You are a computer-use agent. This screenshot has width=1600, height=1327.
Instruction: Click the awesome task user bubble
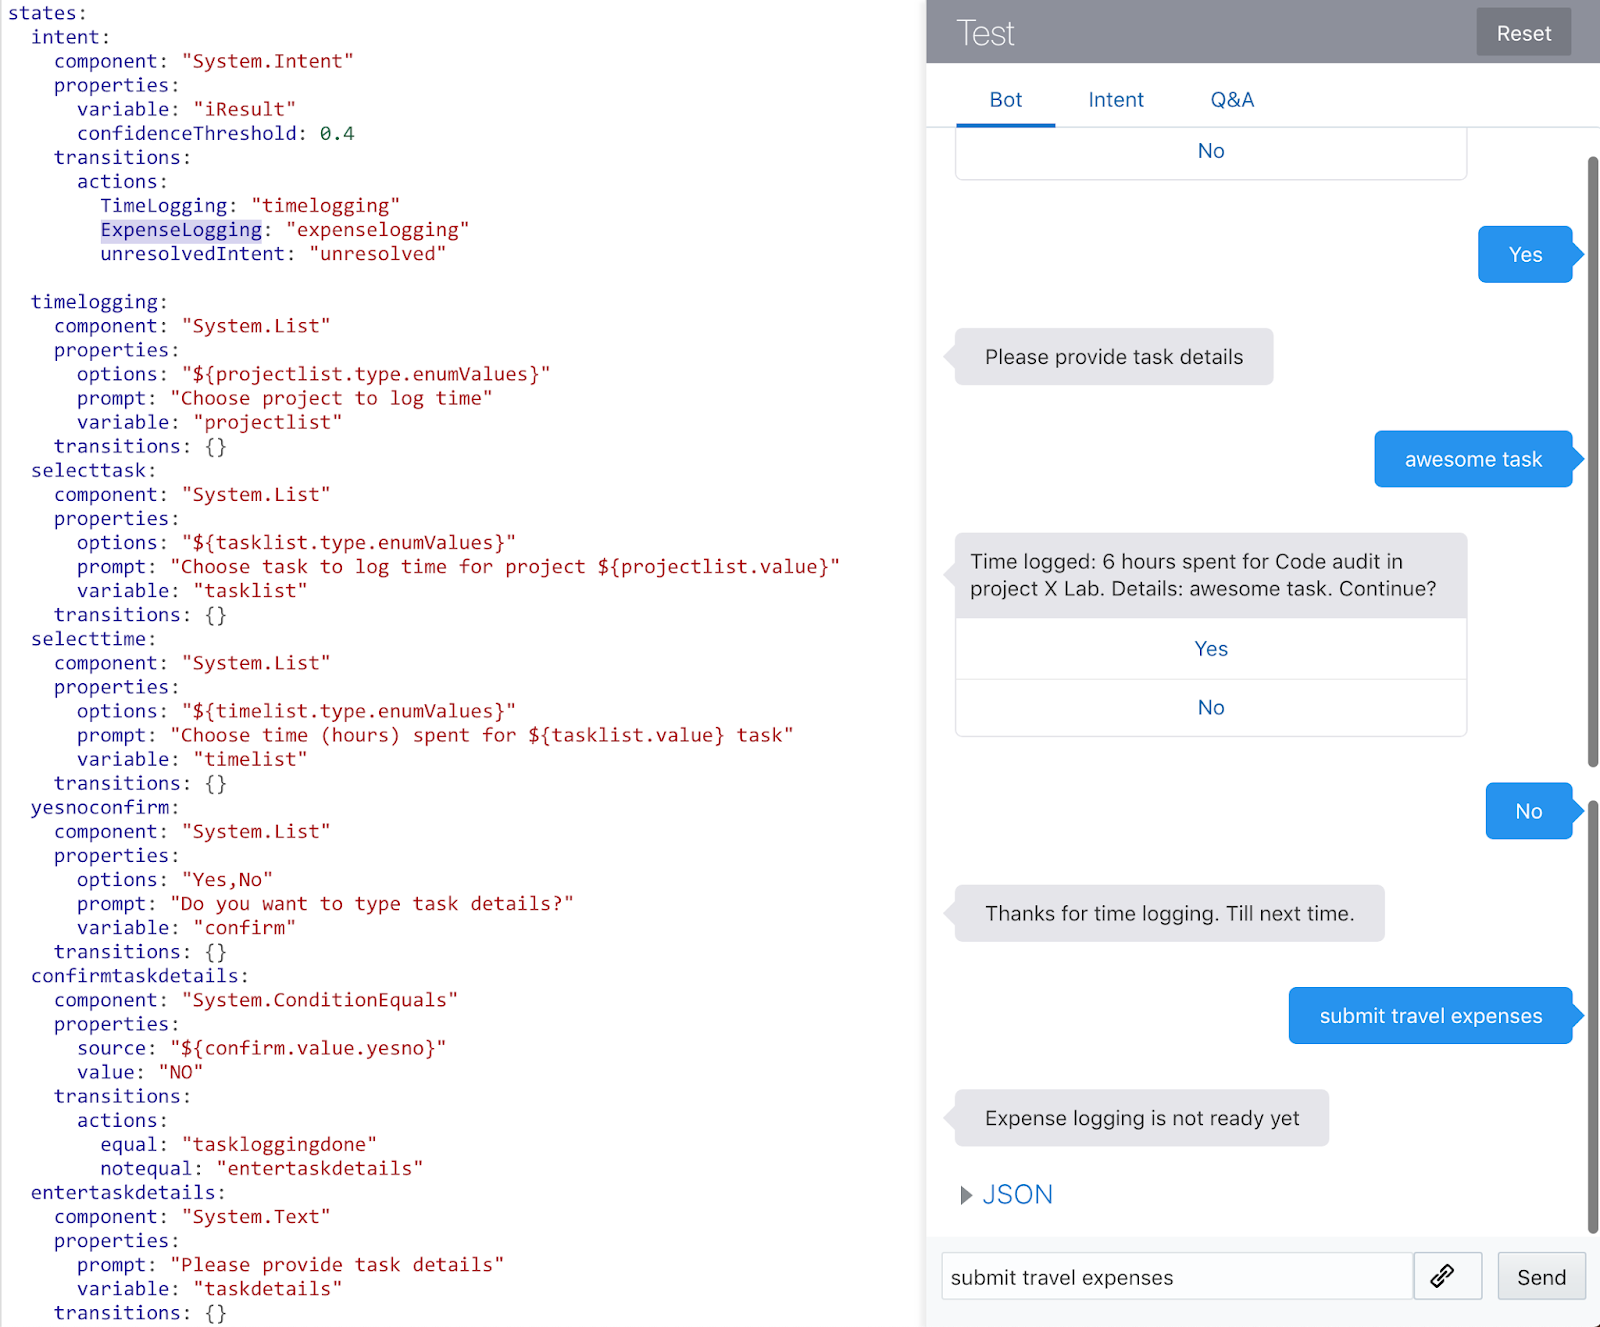click(1473, 459)
